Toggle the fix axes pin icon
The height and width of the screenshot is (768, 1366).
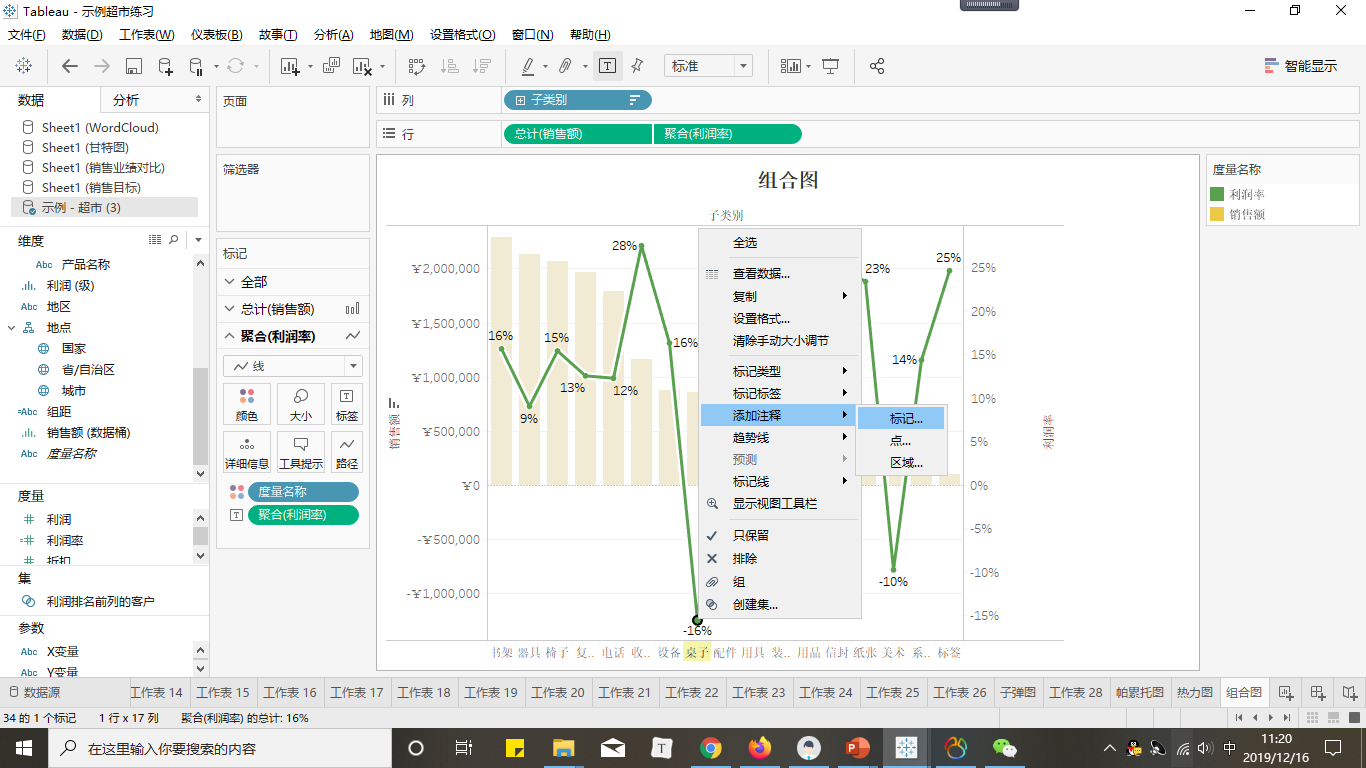coord(637,66)
